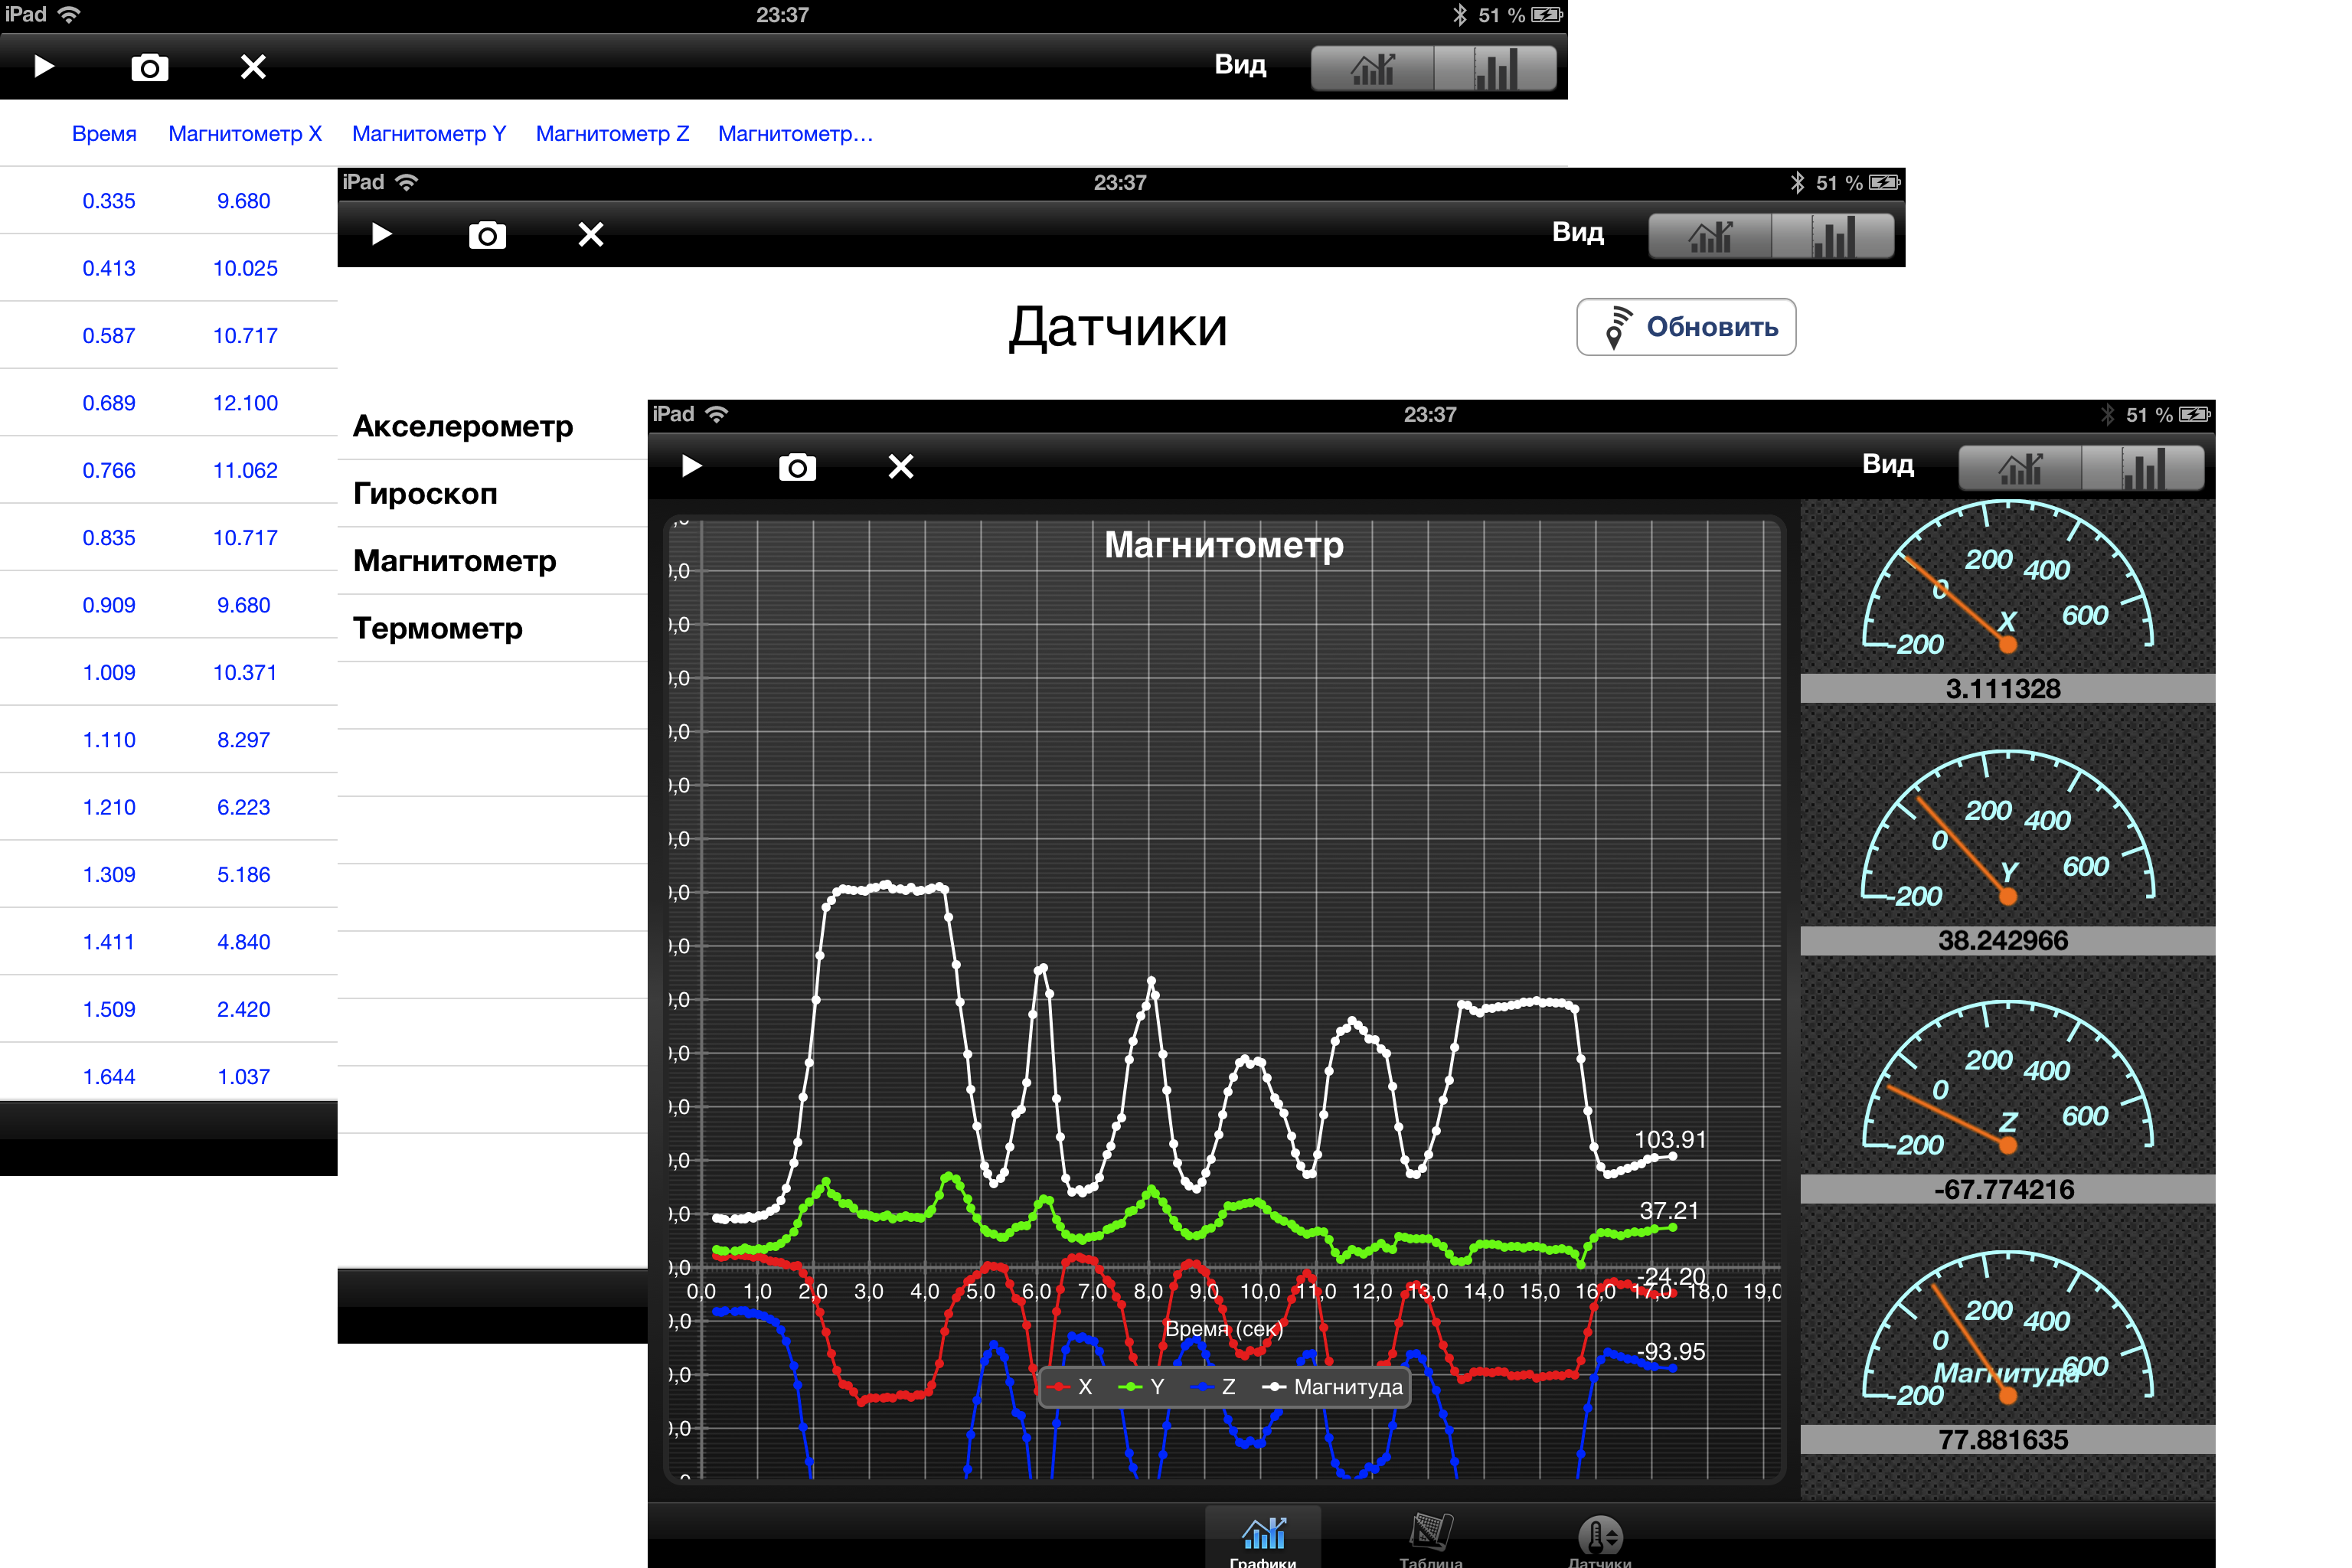
Task: Click the Магнитометр X column header
Action: 245,134
